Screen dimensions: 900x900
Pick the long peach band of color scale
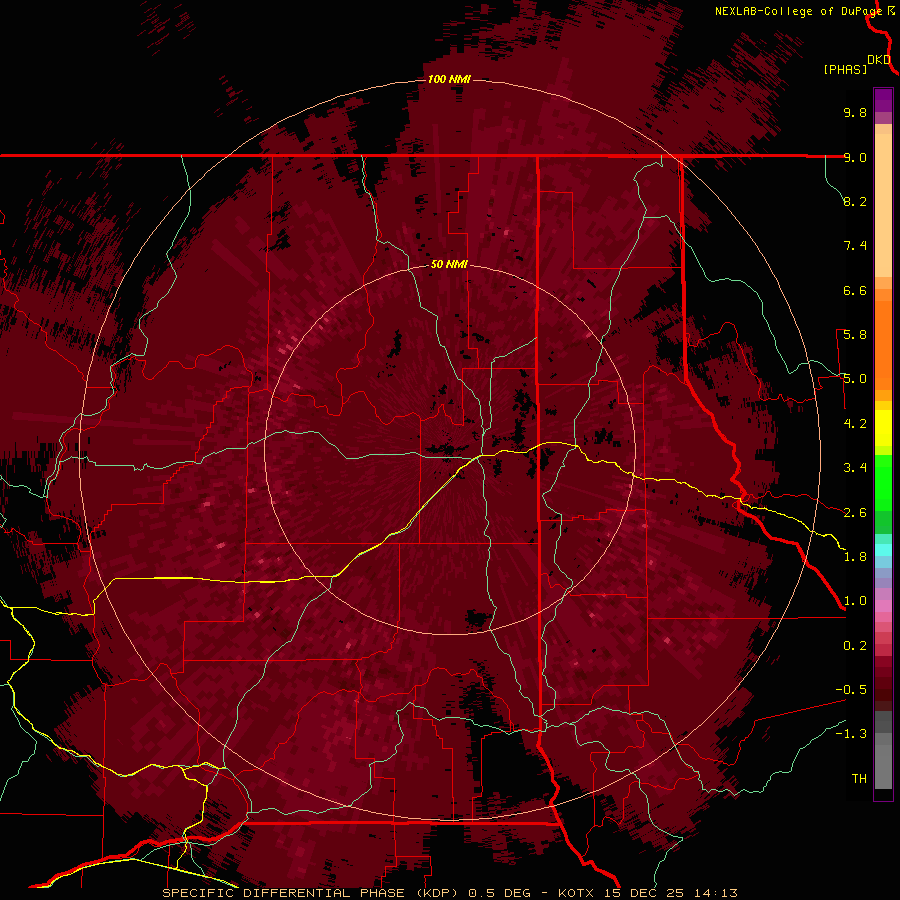coord(883,205)
